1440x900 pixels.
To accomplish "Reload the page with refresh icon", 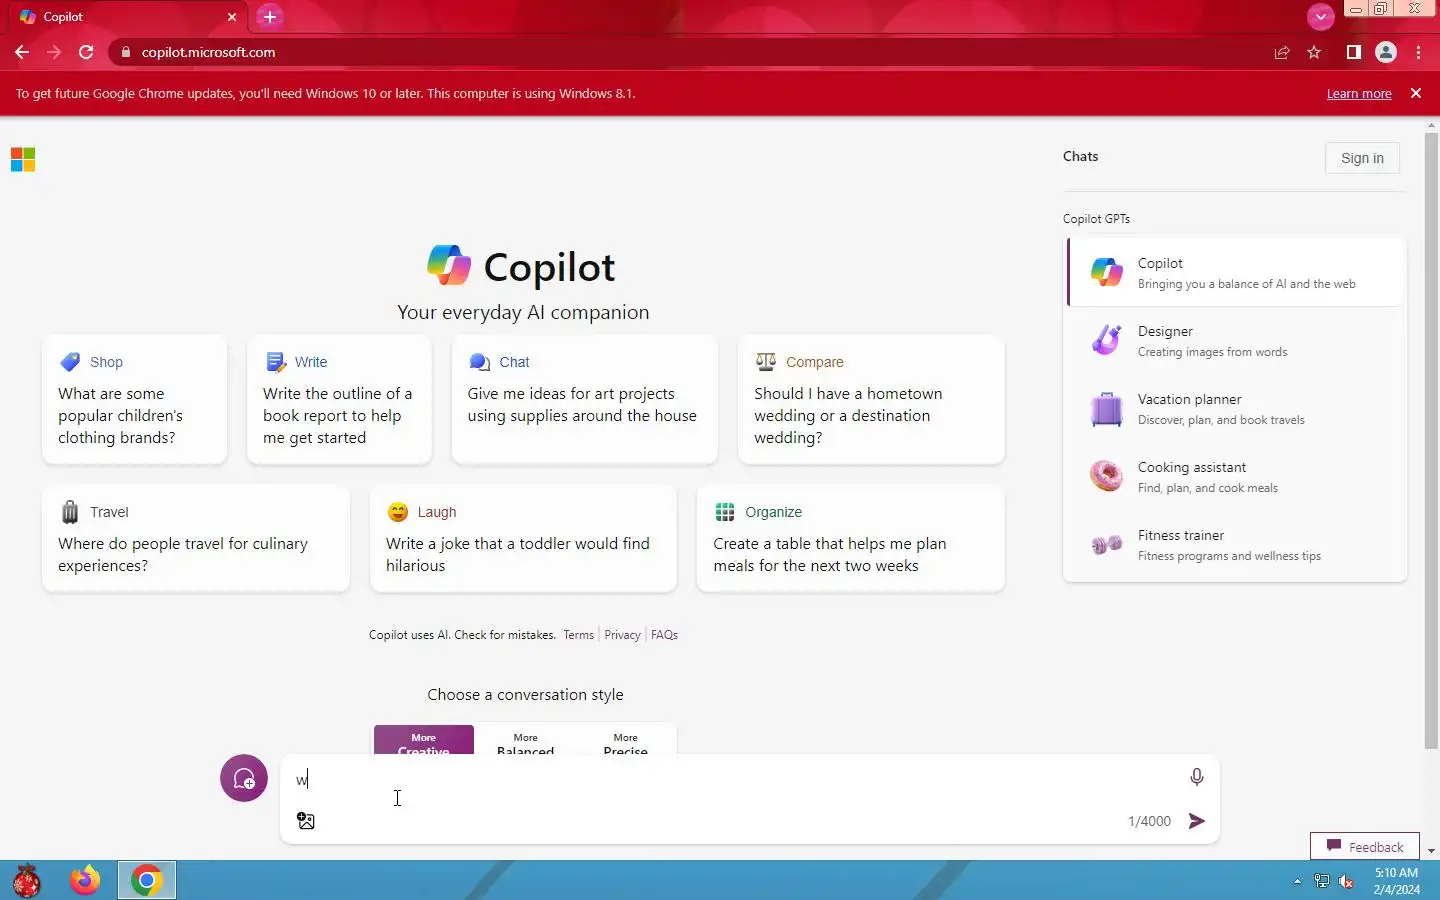I will [86, 52].
